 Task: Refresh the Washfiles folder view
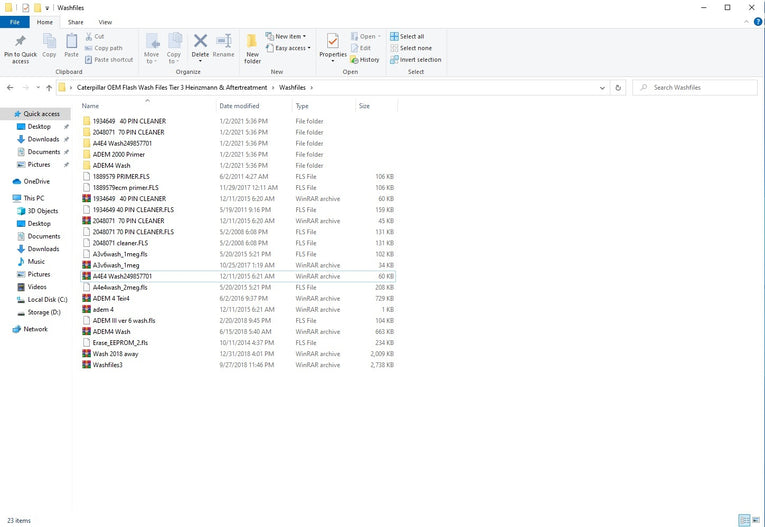click(619, 88)
